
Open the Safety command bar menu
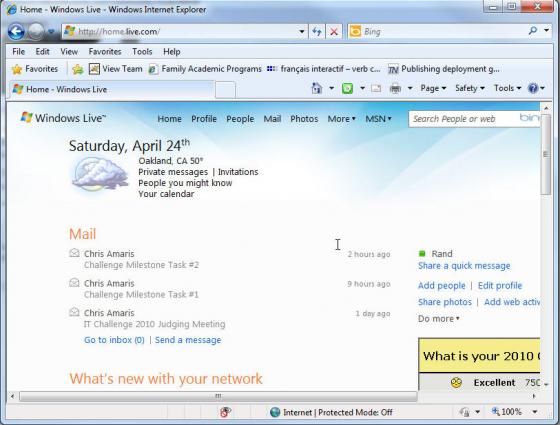pos(470,88)
